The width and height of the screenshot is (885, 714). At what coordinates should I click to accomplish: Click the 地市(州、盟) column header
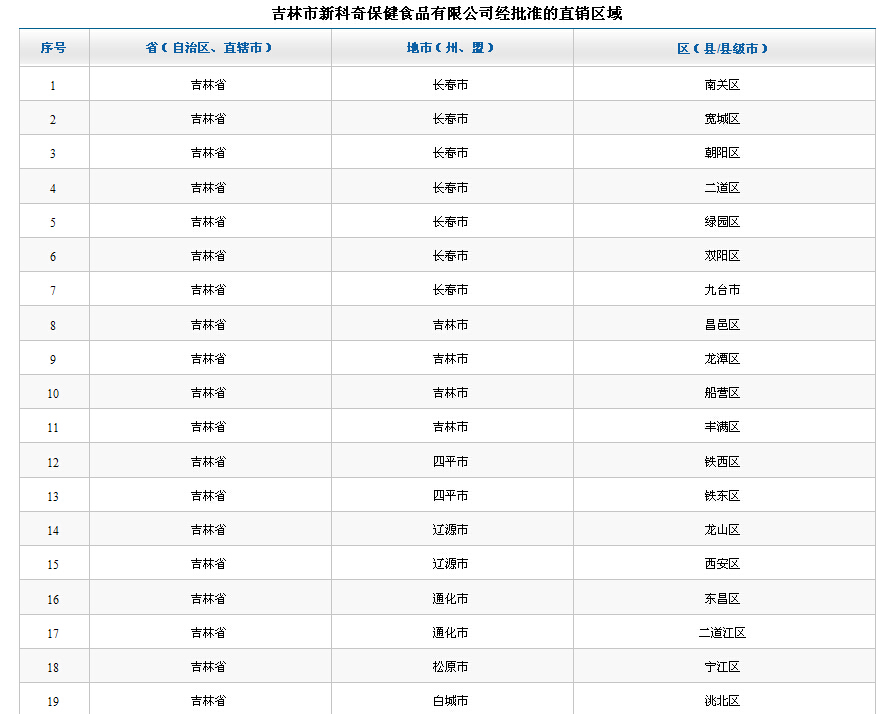451,48
